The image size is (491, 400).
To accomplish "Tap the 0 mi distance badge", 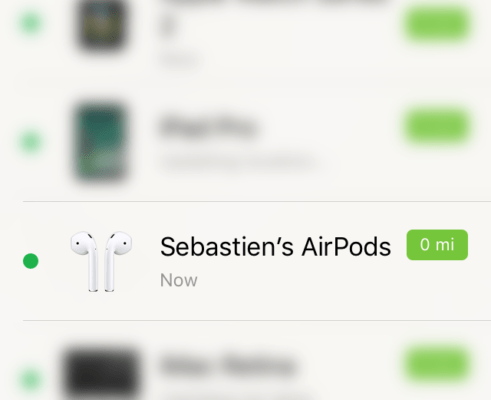I will pyautogui.click(x=437, y=245).
